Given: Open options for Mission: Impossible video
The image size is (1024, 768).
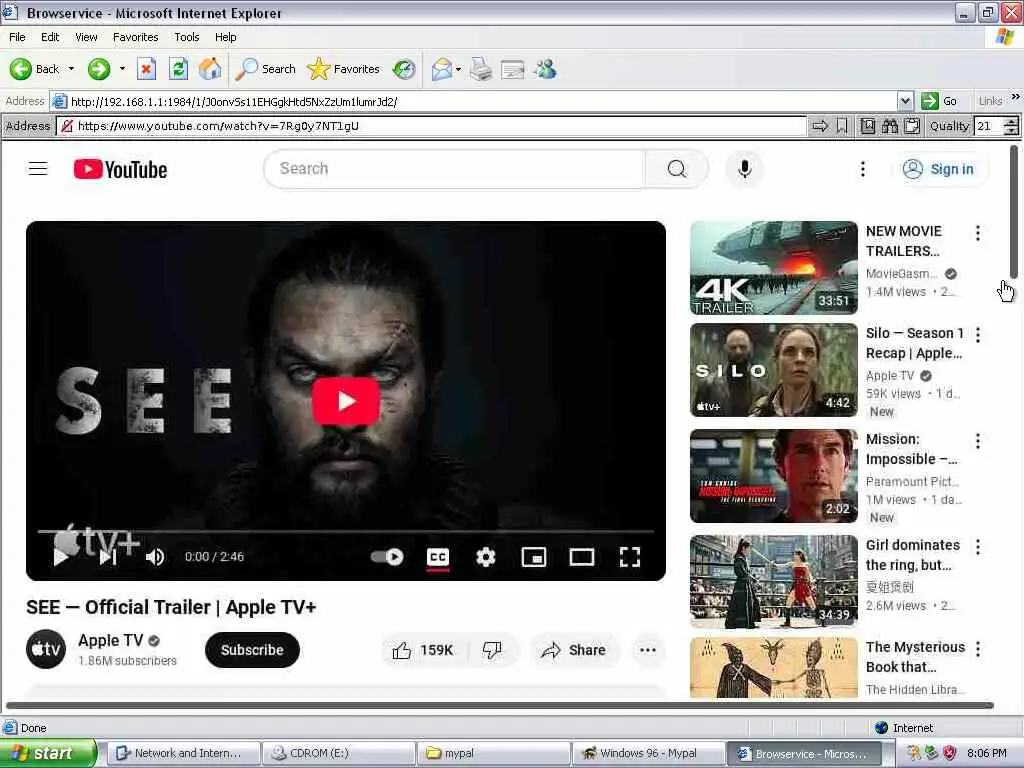Looking at the screenshot, I should [978, 441].
